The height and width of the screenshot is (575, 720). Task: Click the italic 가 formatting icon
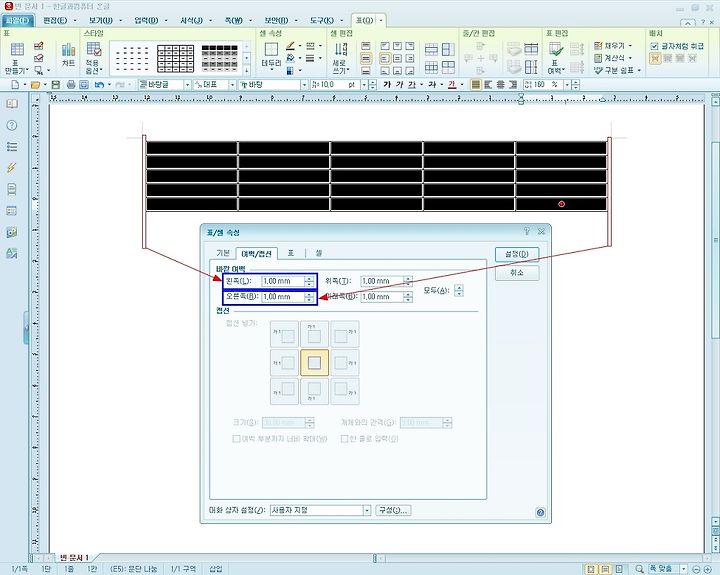[399, 85]
